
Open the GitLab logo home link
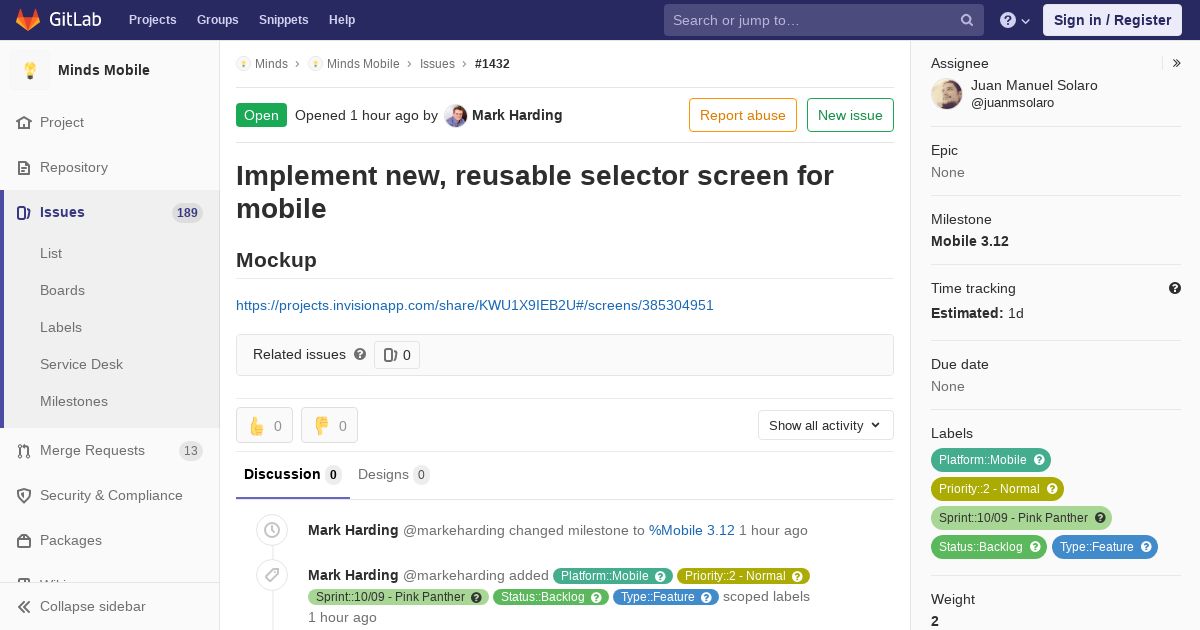(56, 20)
